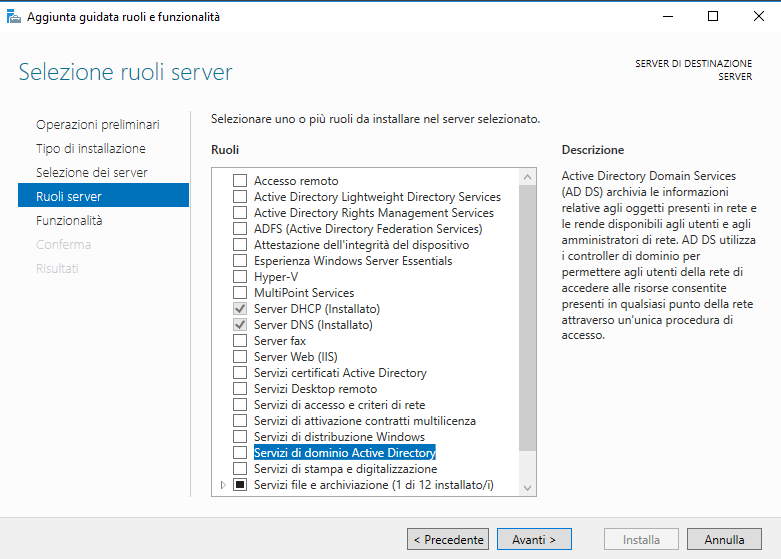Open Selezione dei server step
Image resolution: width=781 pixels, height=559 pixels.
pyautogui.click(x=92, y=172)
